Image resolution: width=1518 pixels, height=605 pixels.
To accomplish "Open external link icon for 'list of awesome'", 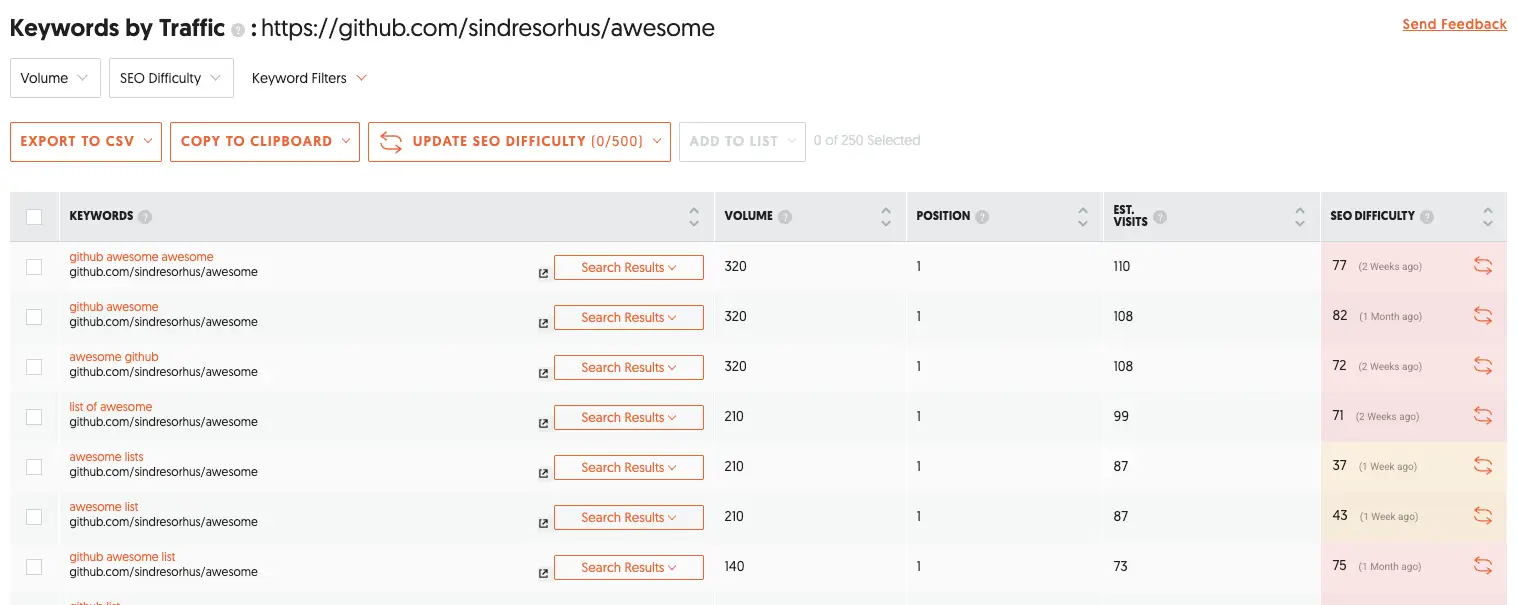I will coord(543,423).
